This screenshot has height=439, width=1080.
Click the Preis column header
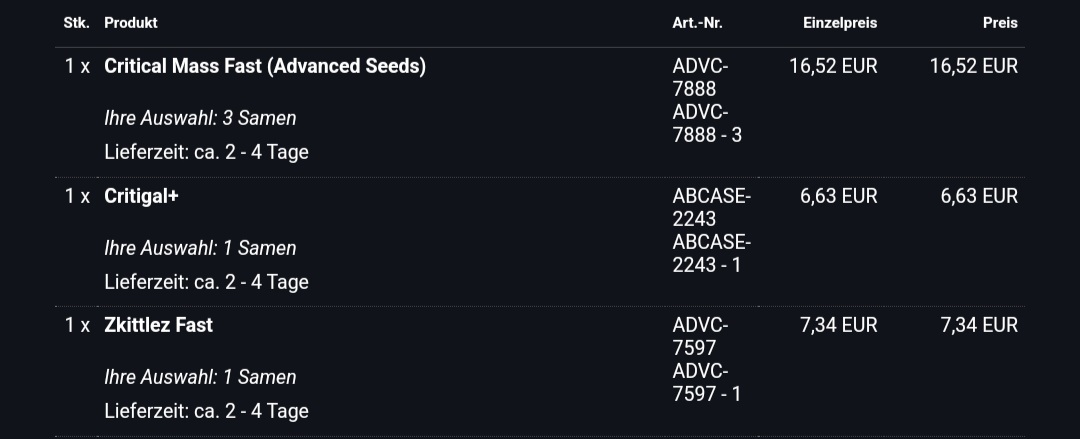(1000, 23)
